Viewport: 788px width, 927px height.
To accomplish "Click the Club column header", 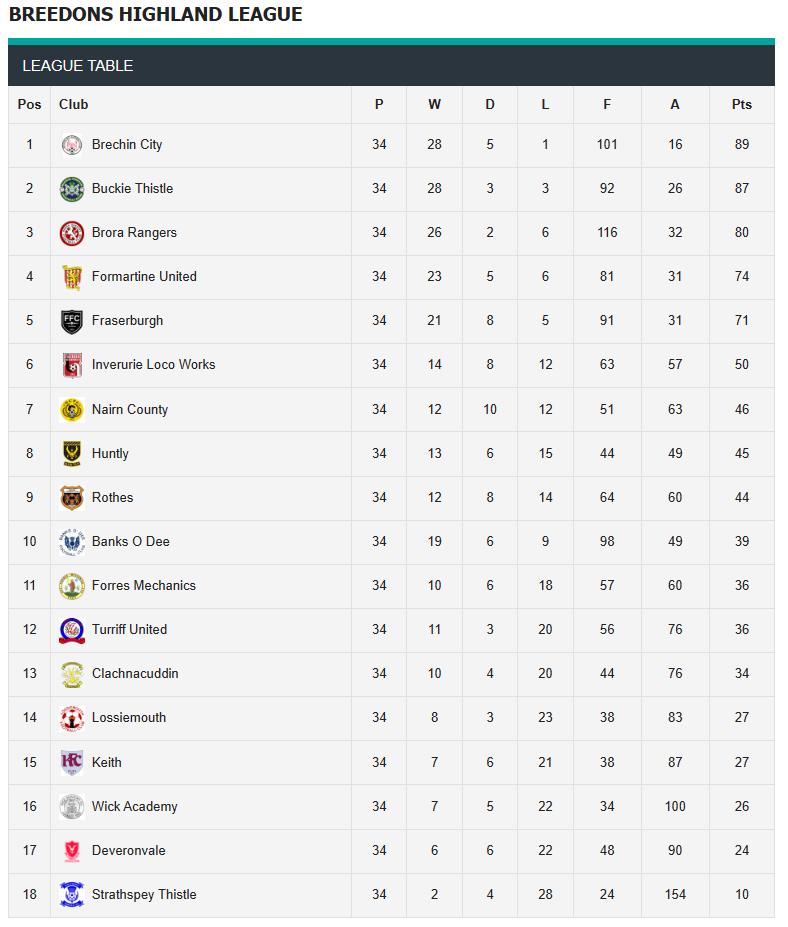I will tap(74, 105).
